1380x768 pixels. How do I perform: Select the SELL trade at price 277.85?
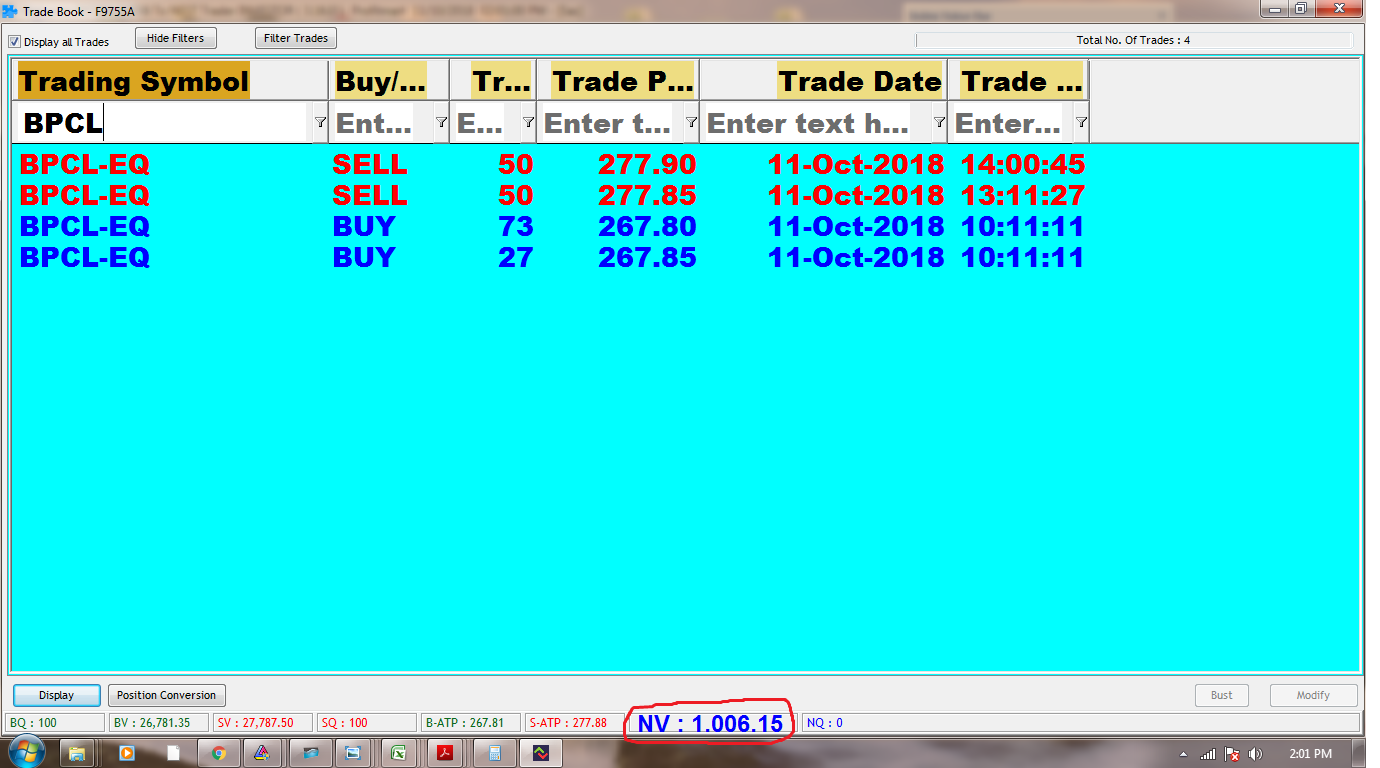point(552,195)
